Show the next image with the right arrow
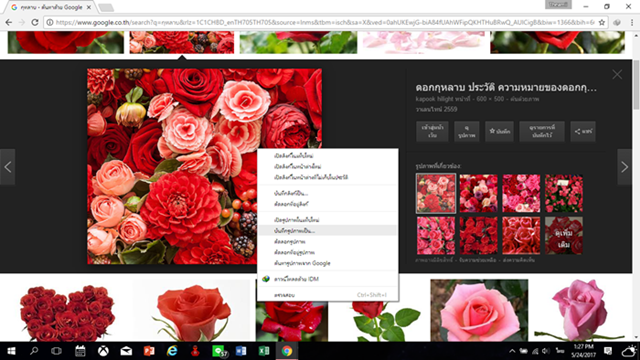 624,167
